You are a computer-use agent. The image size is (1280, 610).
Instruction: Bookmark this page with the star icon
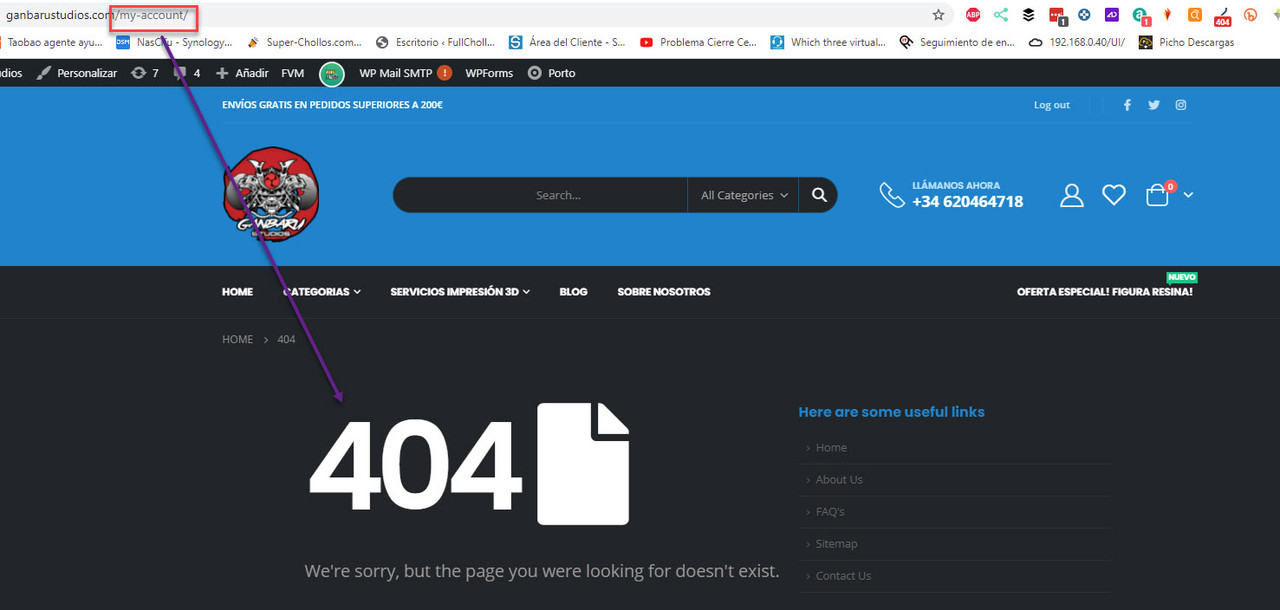[938, 15]
